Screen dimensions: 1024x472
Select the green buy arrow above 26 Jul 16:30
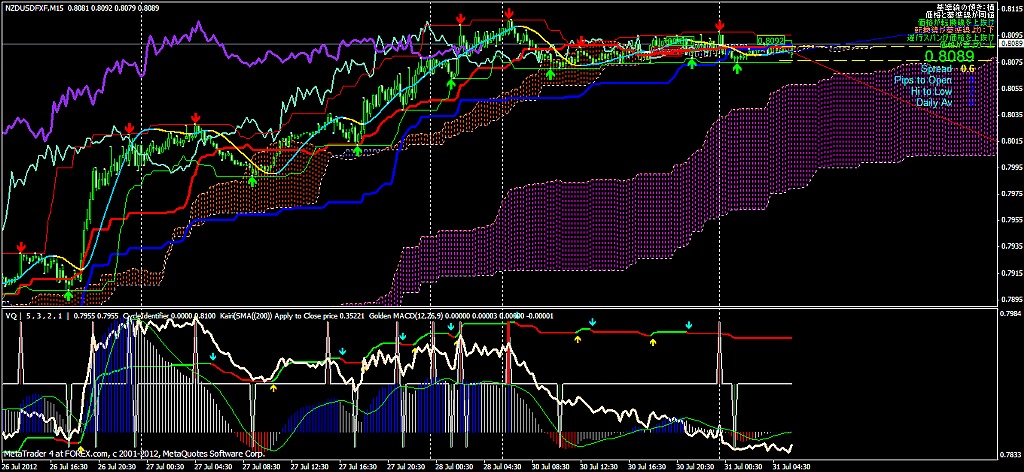[x=68, y=295]
